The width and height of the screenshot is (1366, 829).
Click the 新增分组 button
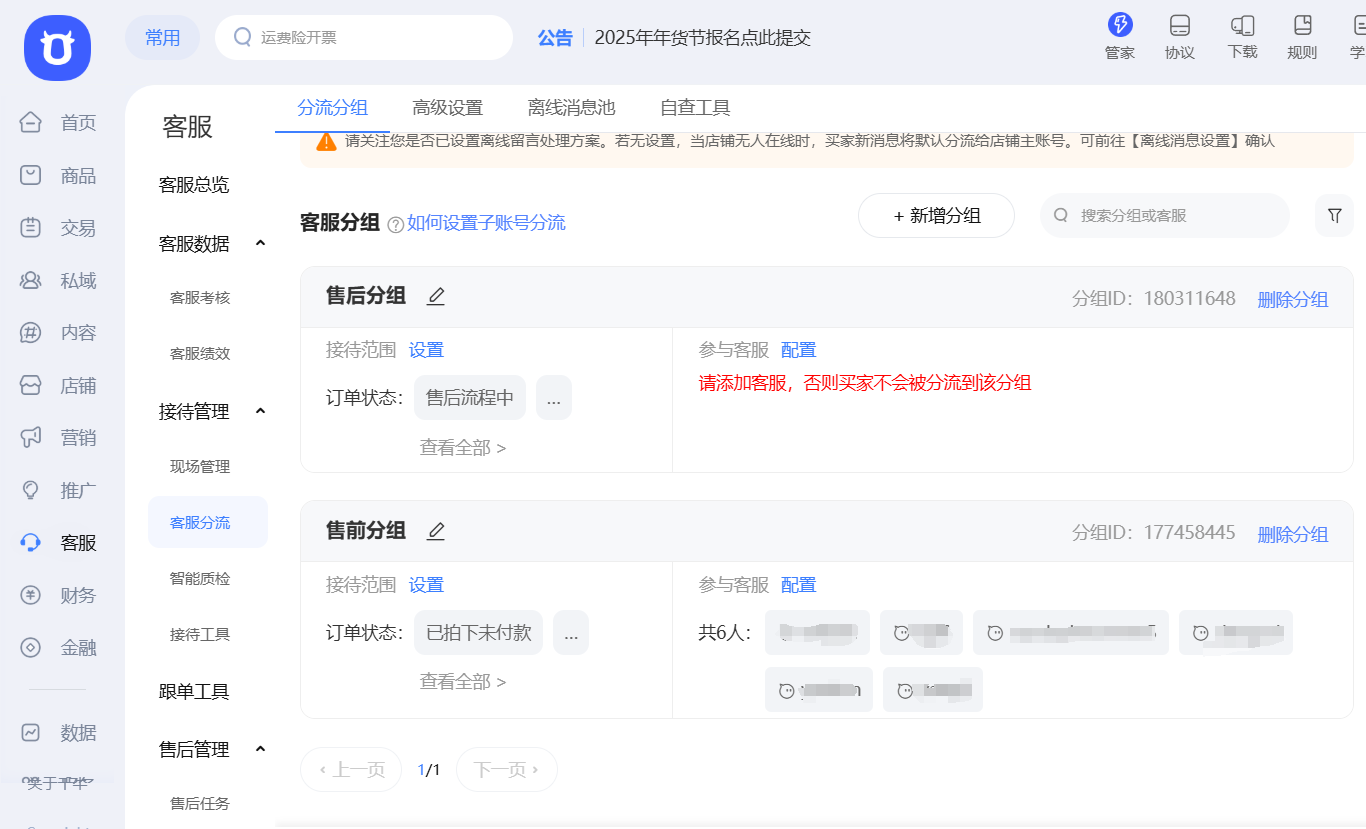coord(937,216)
